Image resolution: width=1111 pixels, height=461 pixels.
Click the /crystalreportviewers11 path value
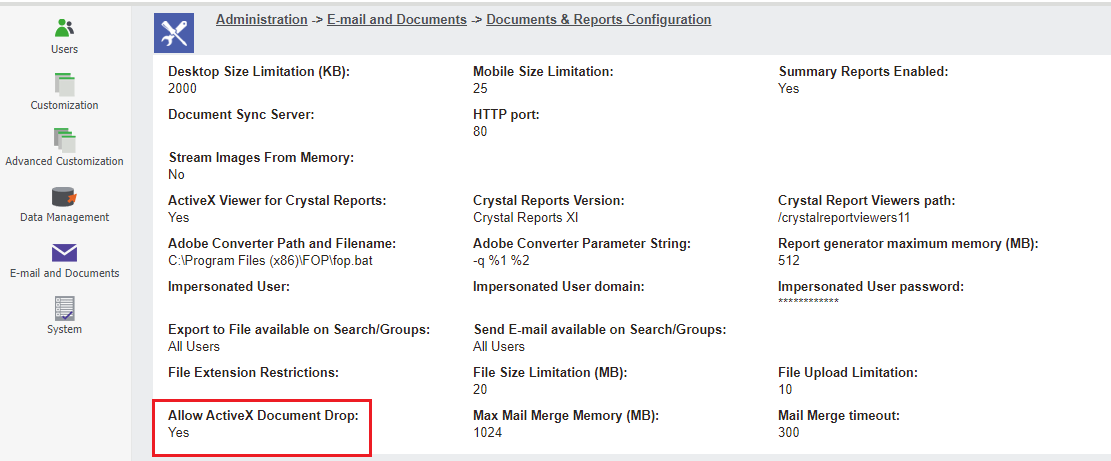coord(843,217)
